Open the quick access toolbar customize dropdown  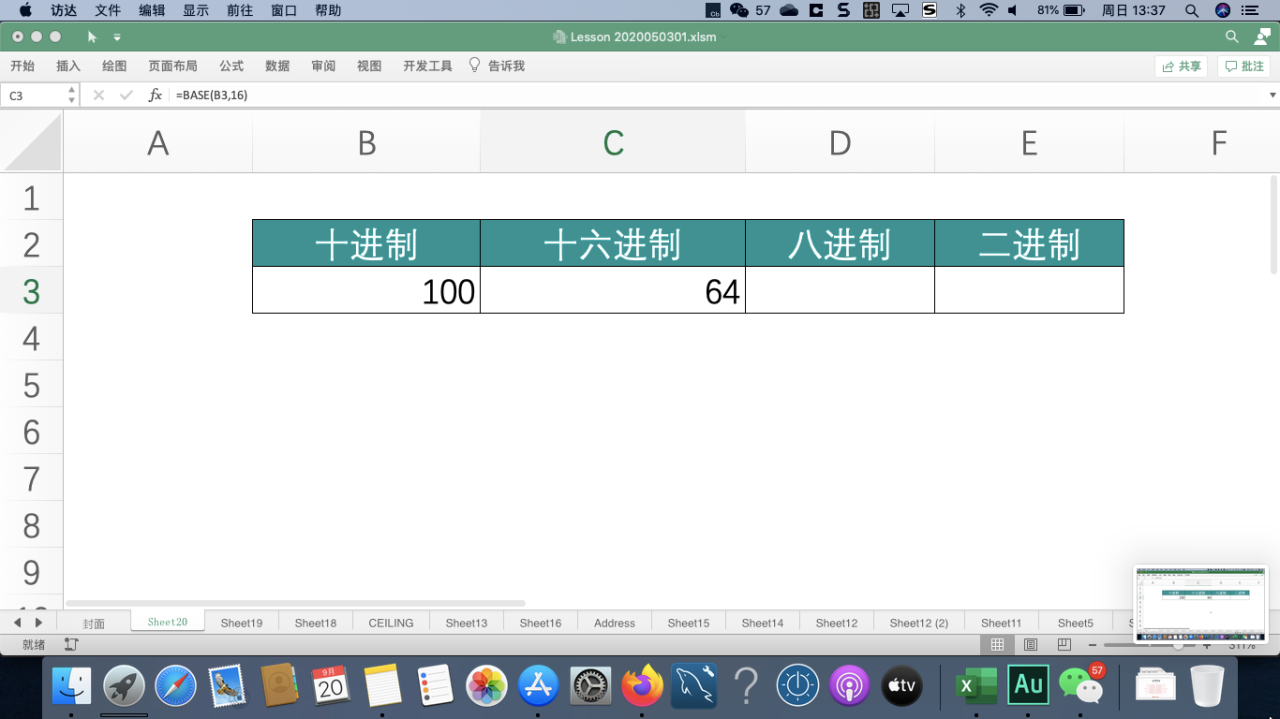pyautogui.click(x=117, y=37)
